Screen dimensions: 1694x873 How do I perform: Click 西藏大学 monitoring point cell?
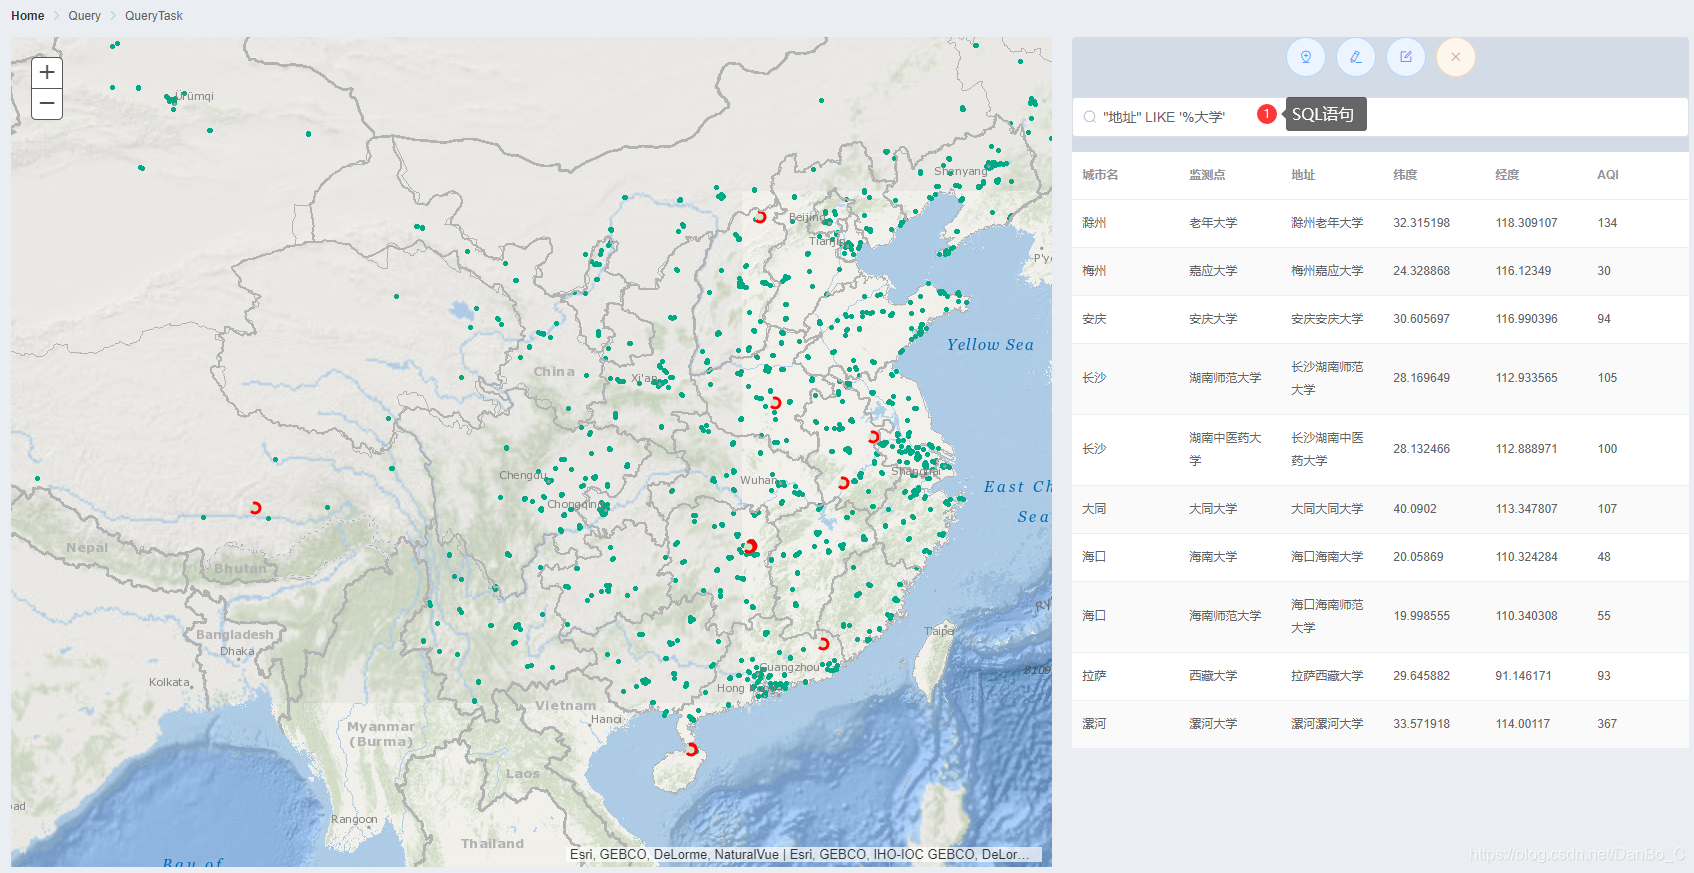(x=1213, y=676)
